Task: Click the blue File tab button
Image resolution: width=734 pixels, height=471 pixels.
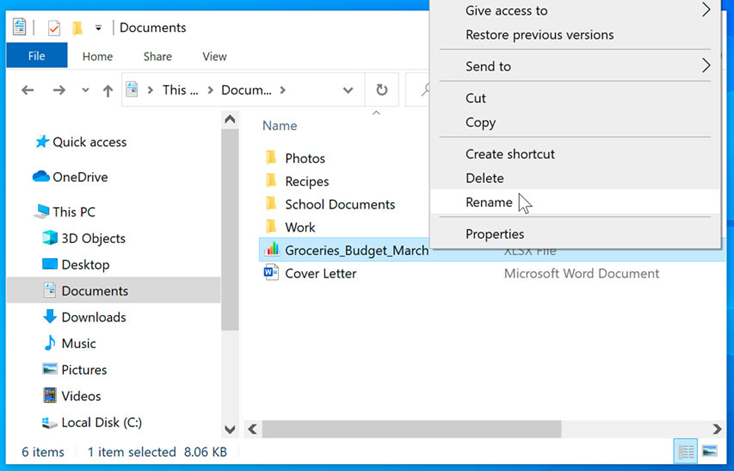Action: tap(37, 56)
